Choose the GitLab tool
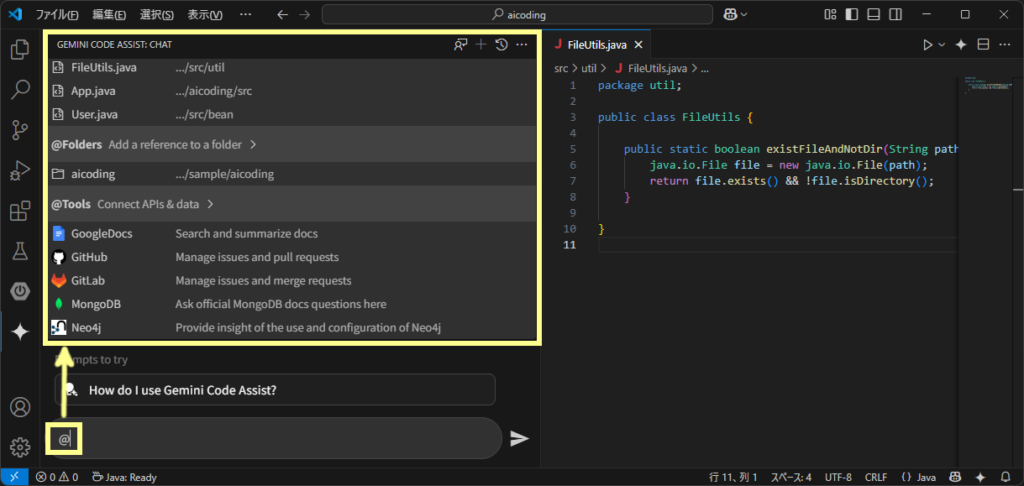Image resolution: width=1024 pixels, height=486 pixels. tap(291, 280)
